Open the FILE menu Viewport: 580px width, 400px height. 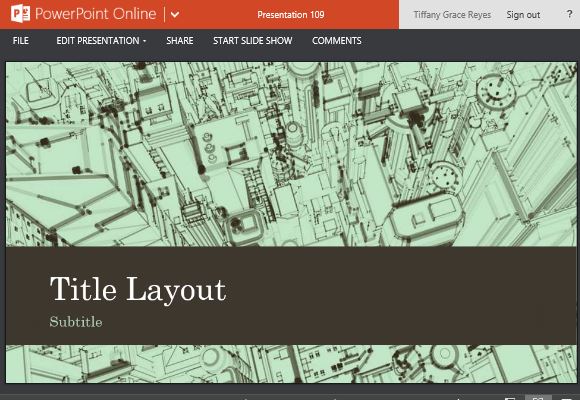pyautogui.click(x=21, y=41)
